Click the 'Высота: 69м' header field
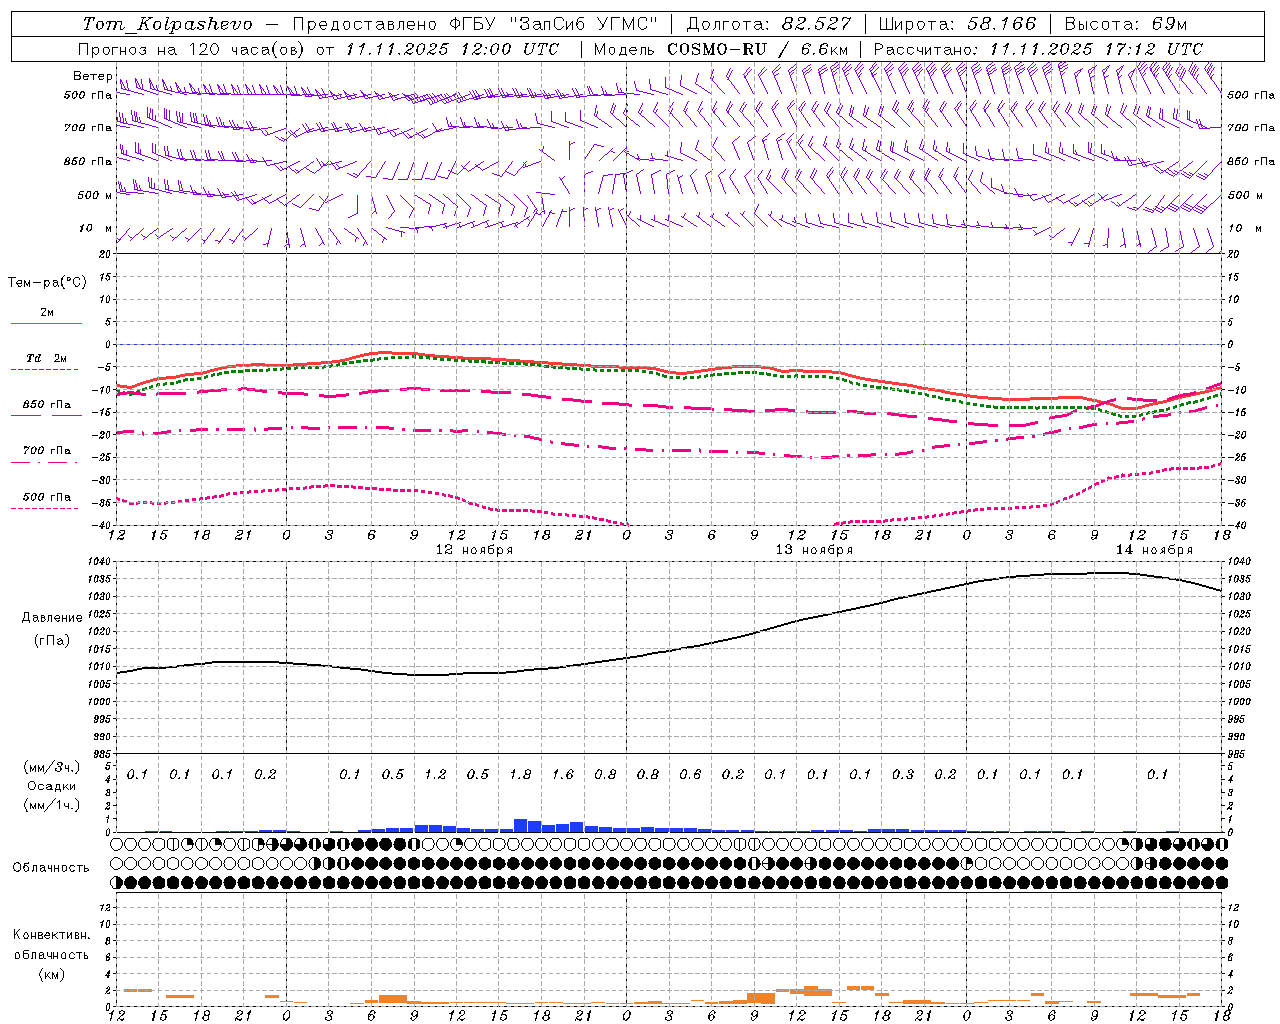 click(1125, 24)
